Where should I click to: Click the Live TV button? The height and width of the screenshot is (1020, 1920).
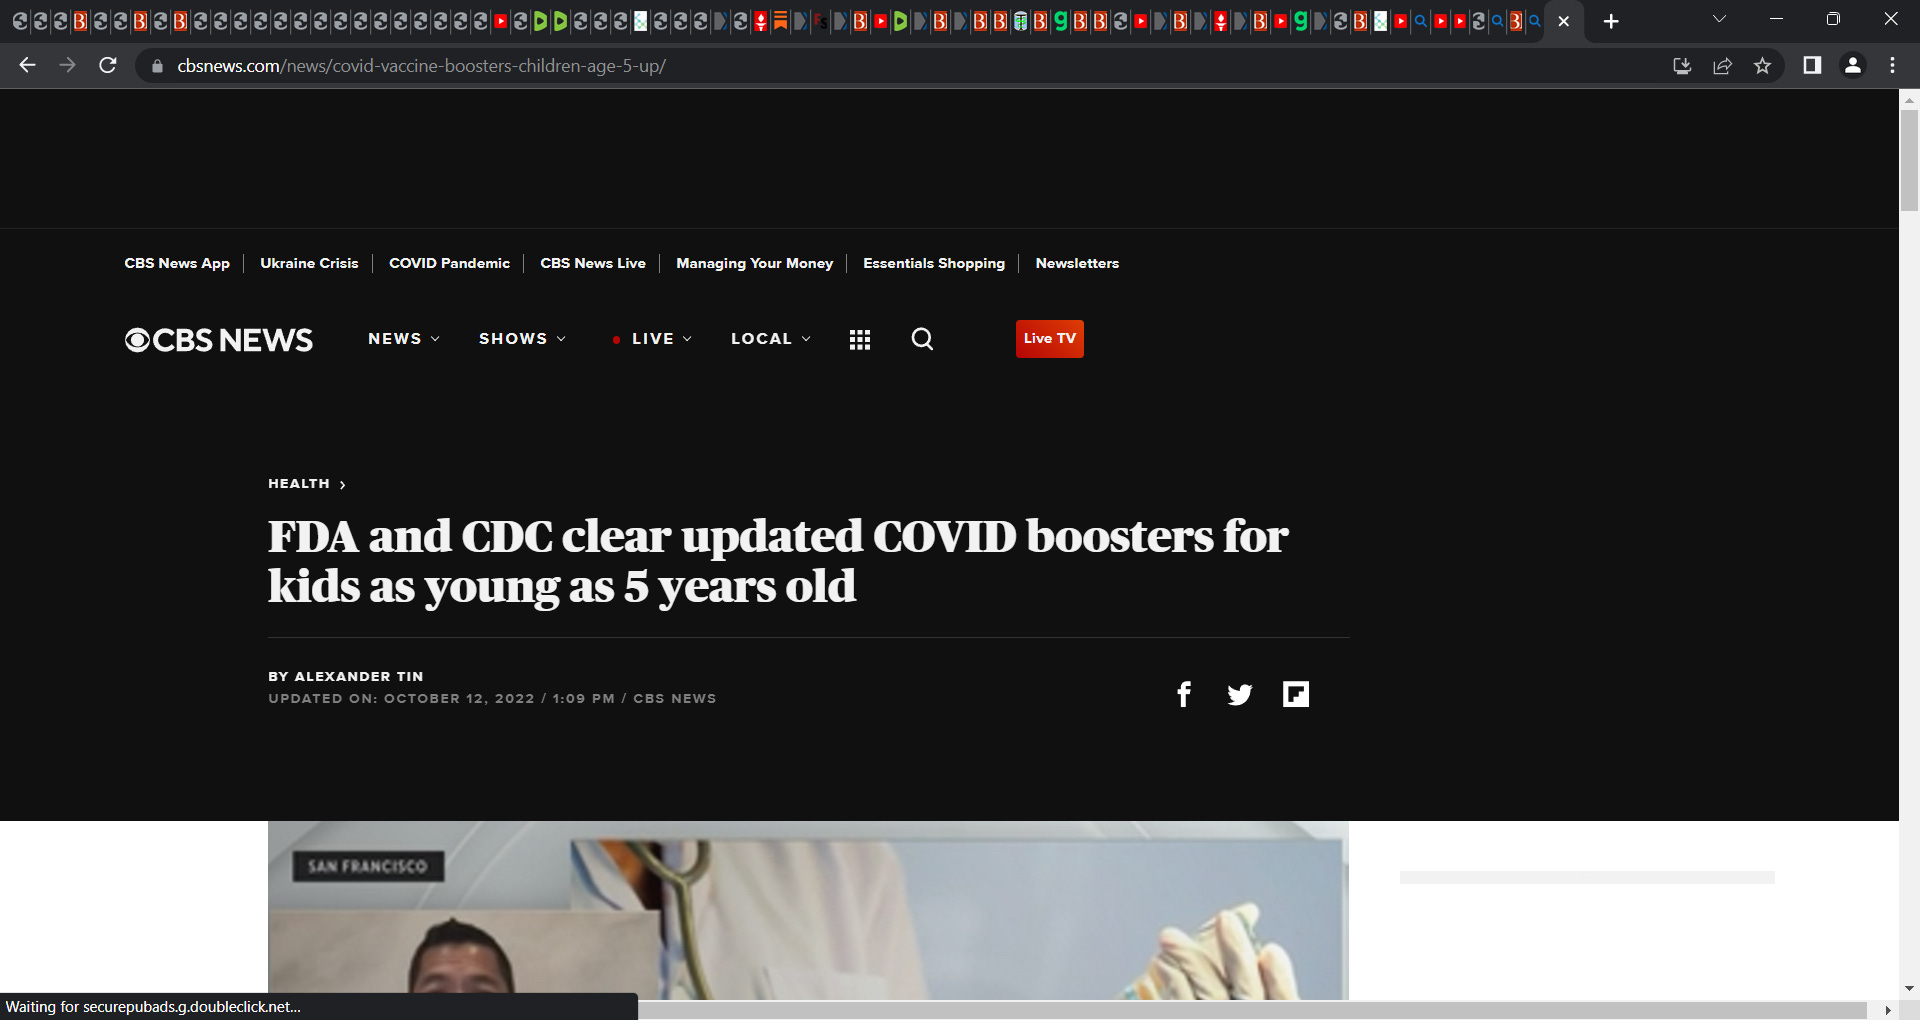click(1050, 338)
